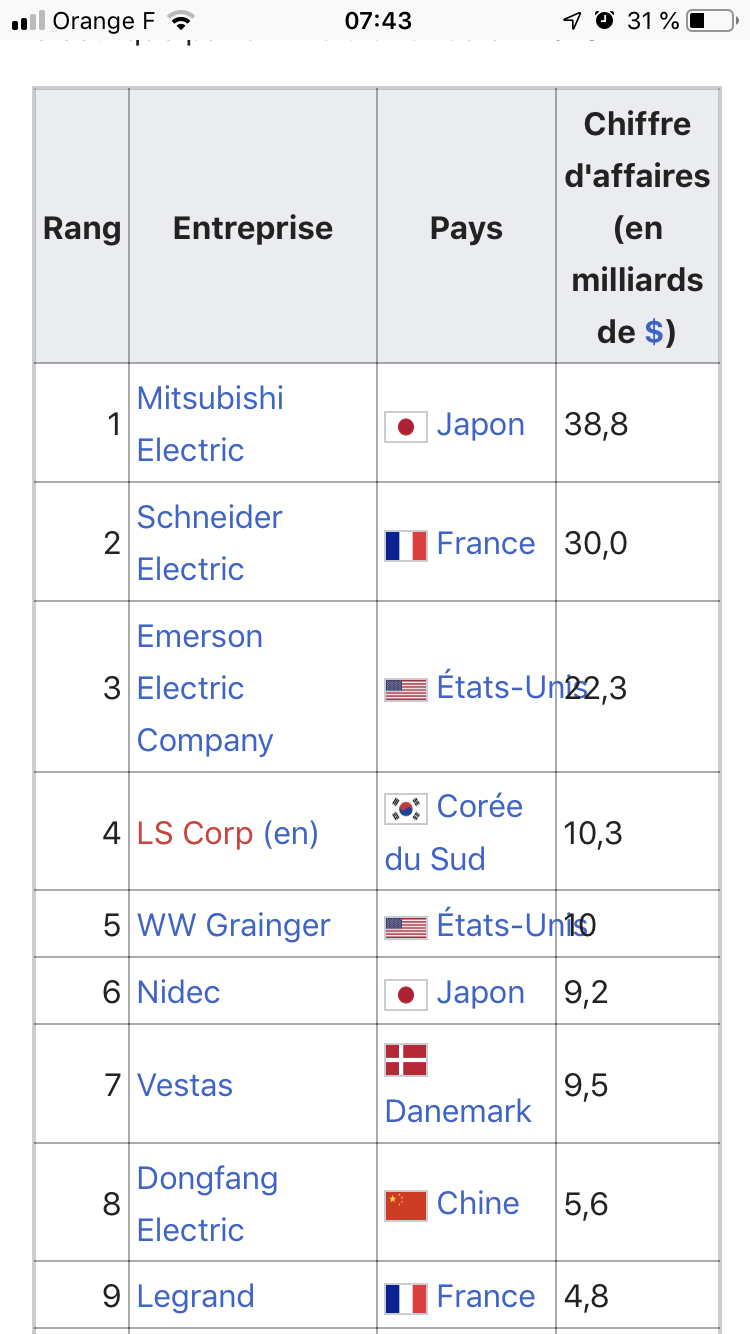The image size is (750, 1334).
Task: Tap the Denmark flag icon
Action: (406, 1060)
